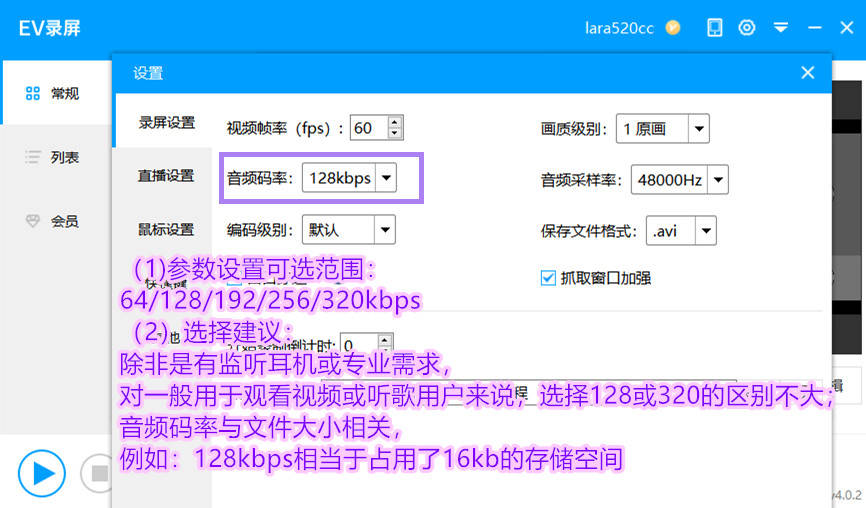866x508 pixels.
Task: Toggle the 抓取窗口加强 checkbox
Action: click(548, 278)
